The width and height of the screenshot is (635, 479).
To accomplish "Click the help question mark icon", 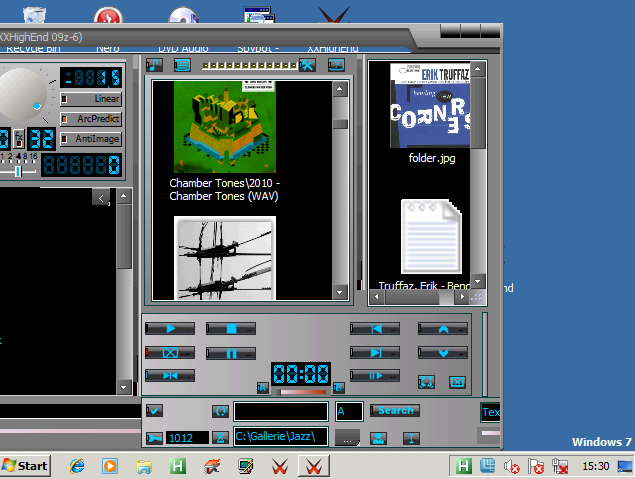I will [337, 65].
